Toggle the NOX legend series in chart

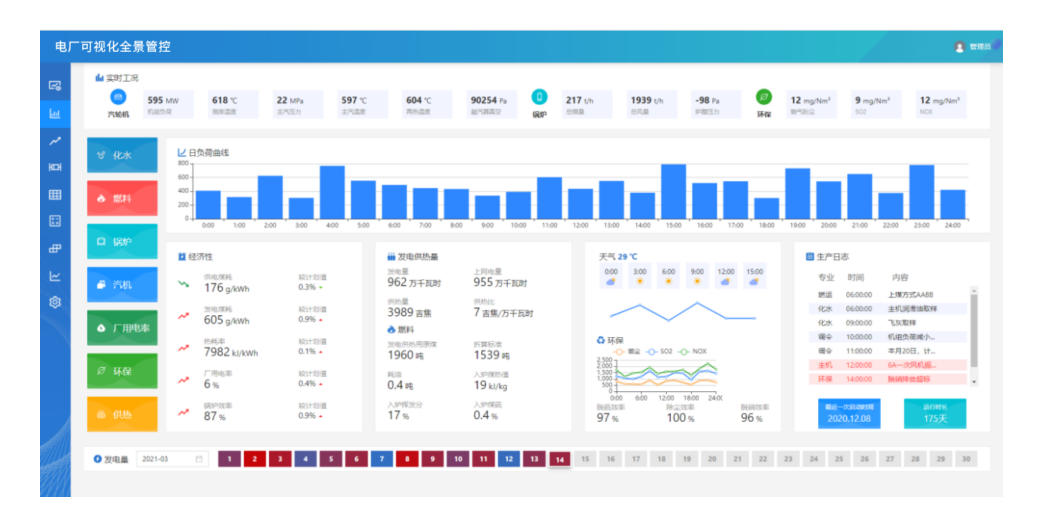pos(694,351)
